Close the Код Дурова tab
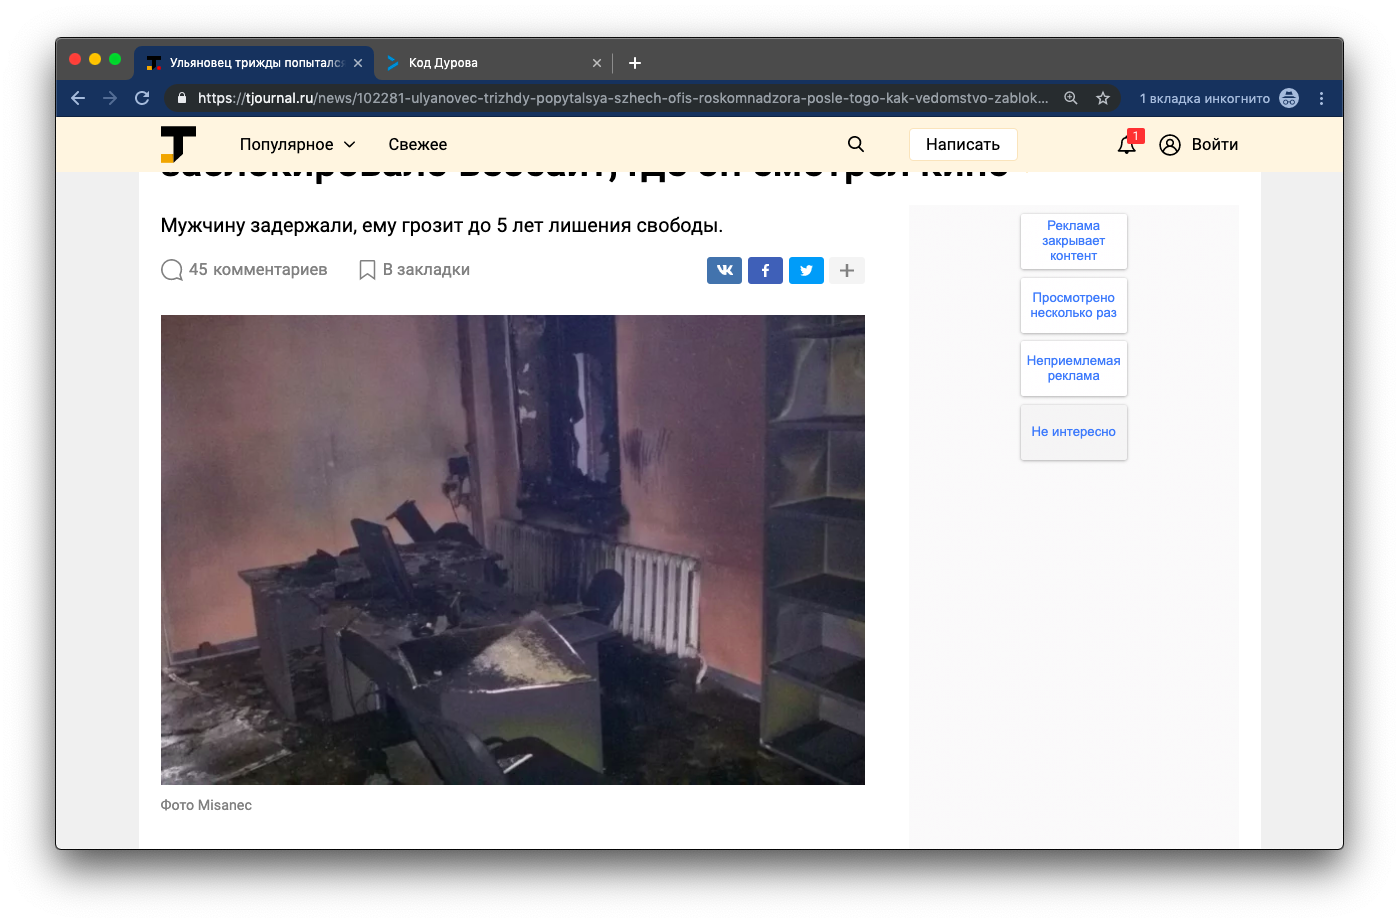The width and height of the screenshot is (1399, 923). pos(597,63)
